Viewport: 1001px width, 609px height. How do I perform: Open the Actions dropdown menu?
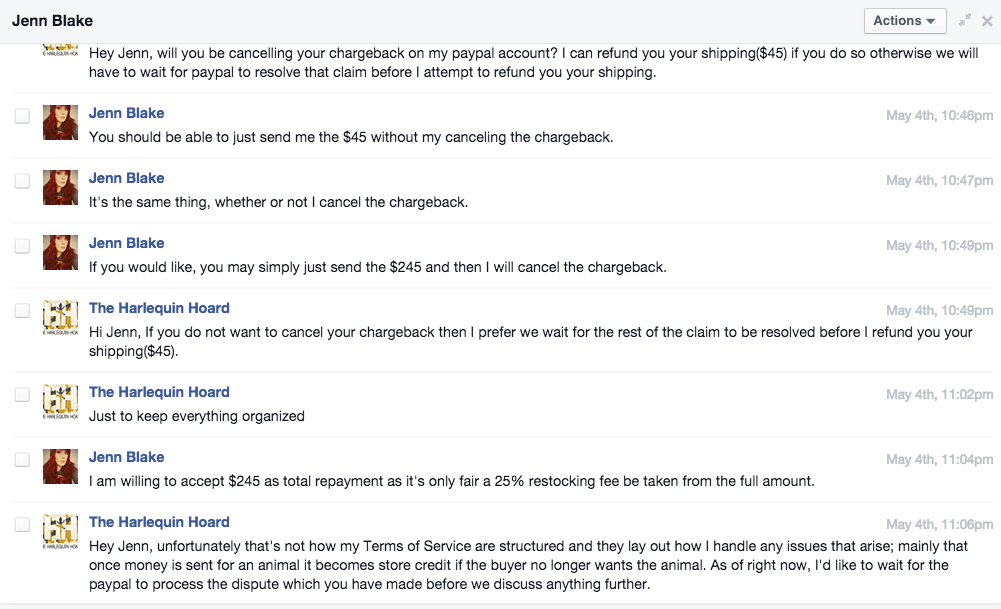point(905,21)
